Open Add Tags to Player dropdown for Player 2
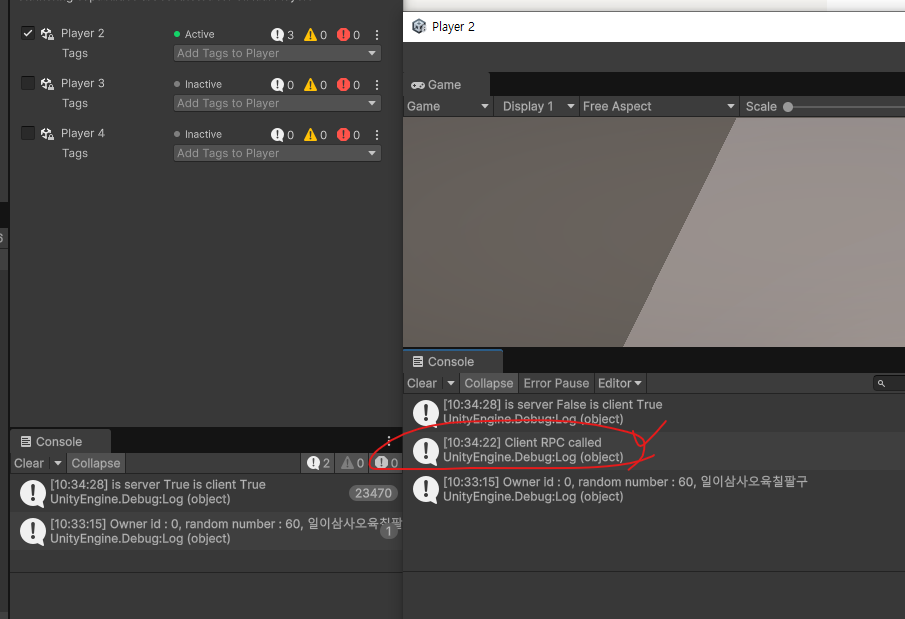Image resolution: width=905 pixels, height=619 pixels. [x=277, y=53]
